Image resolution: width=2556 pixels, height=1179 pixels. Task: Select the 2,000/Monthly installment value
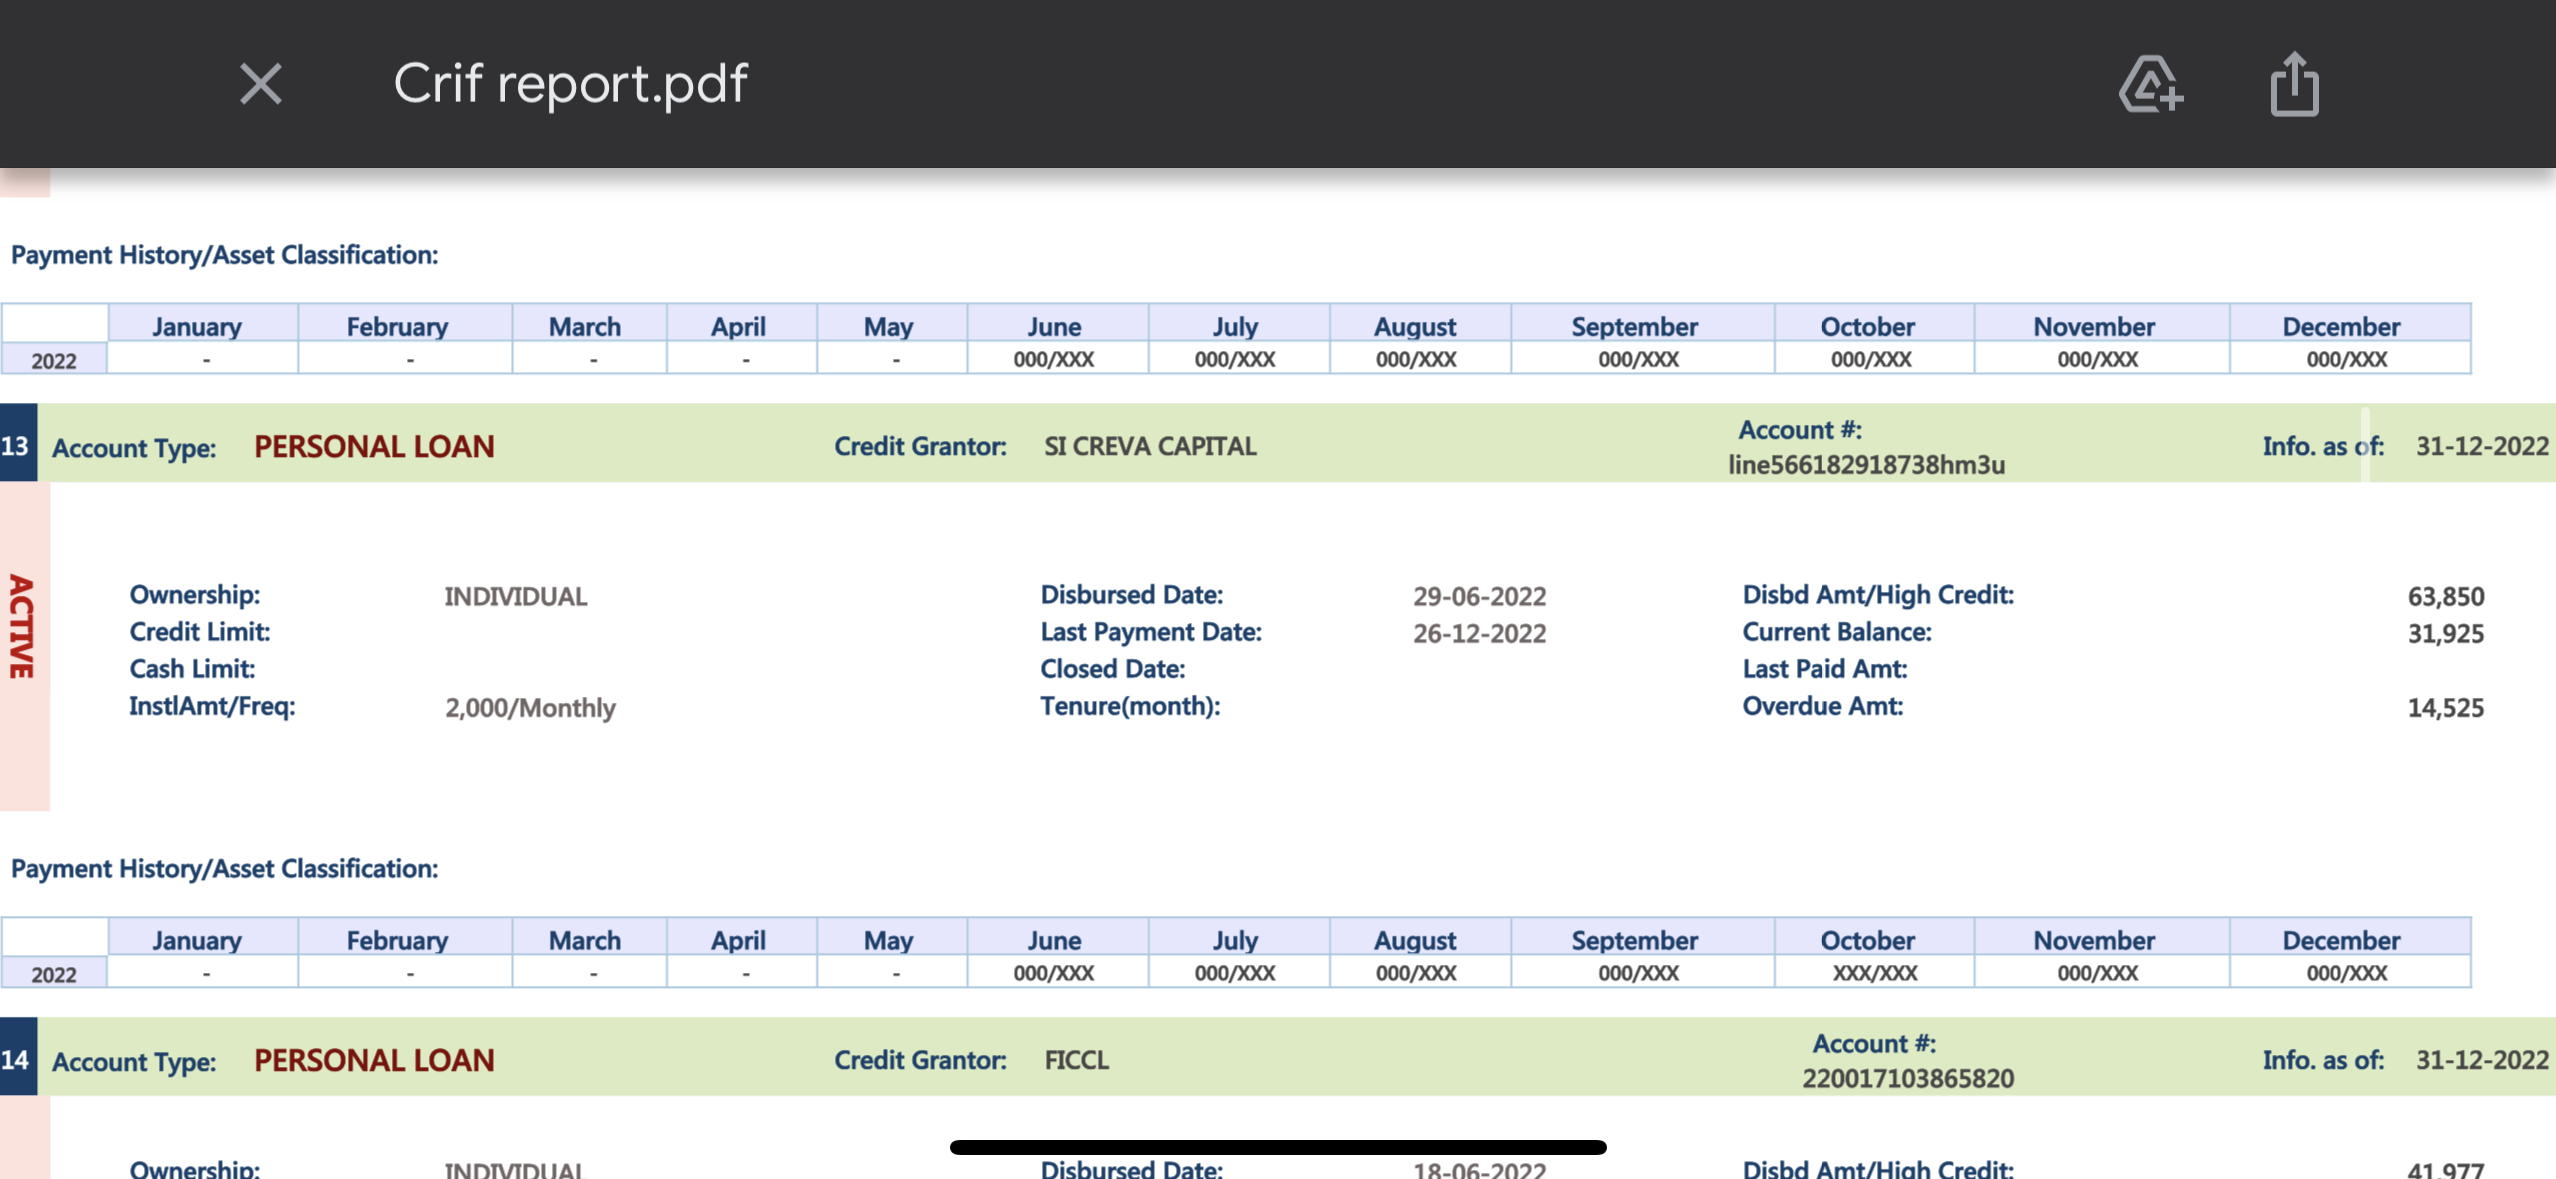530,708
